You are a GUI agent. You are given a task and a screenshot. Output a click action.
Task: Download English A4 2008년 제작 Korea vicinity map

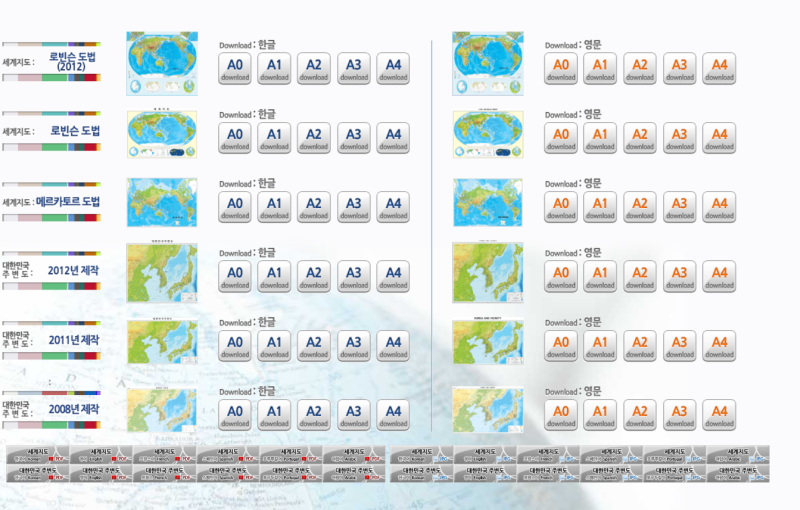(x=719, y=415)
